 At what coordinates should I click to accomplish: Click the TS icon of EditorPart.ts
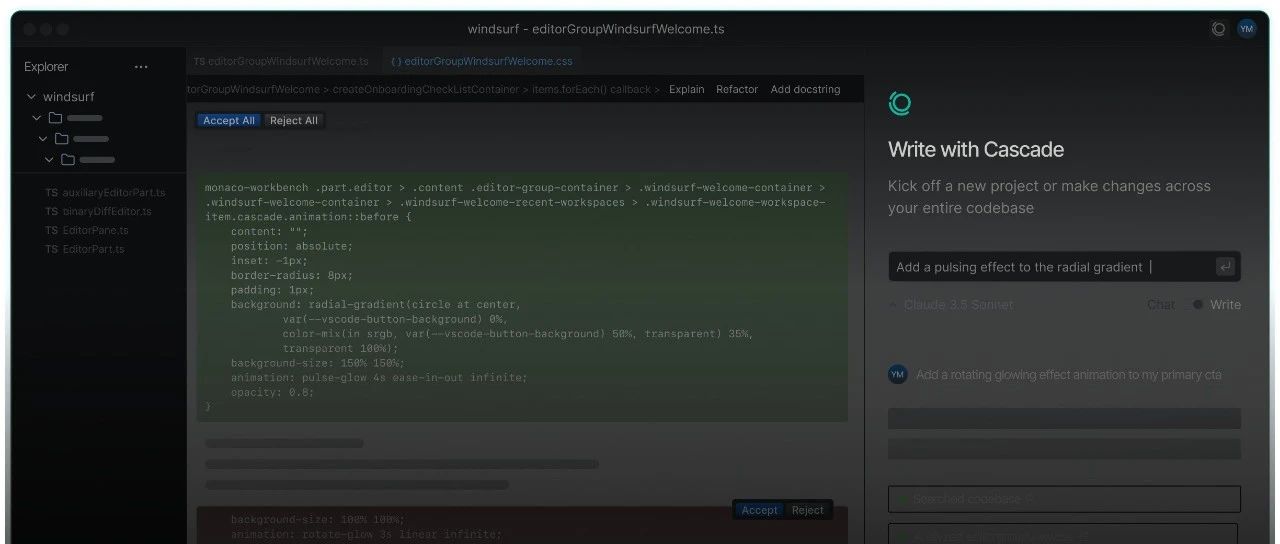(51, 249)
